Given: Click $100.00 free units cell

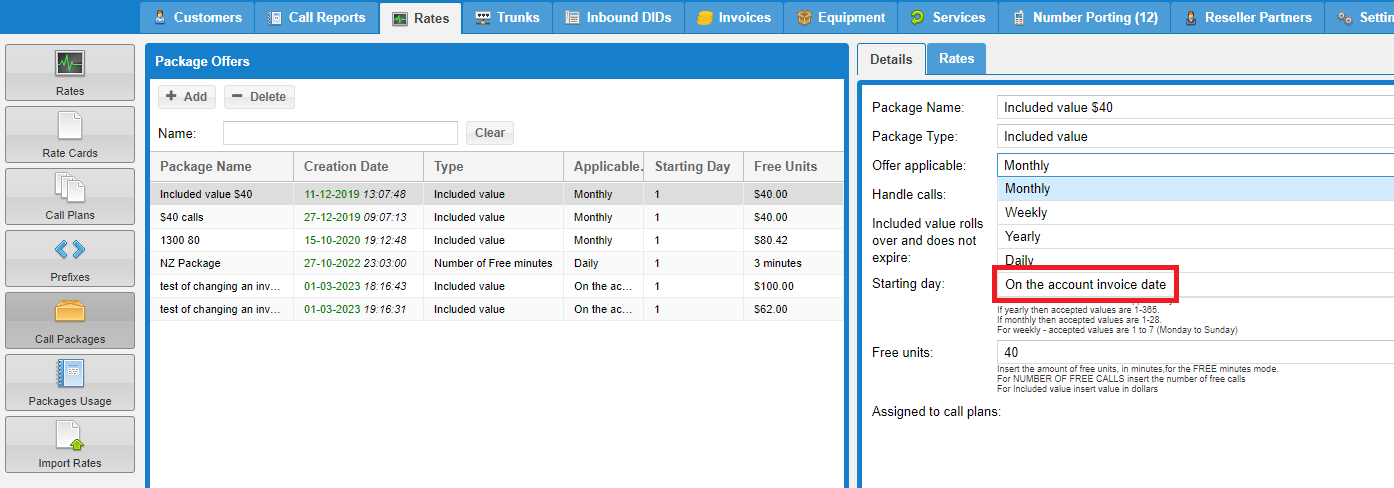Looking at the screenshot, I should (774, 286).
